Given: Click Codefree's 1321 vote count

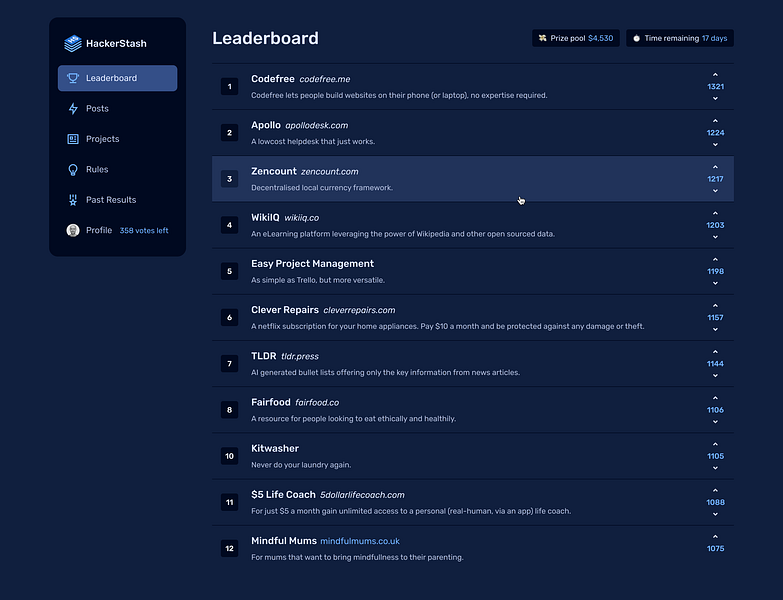Looking at the screenshot, I should 715,87.
